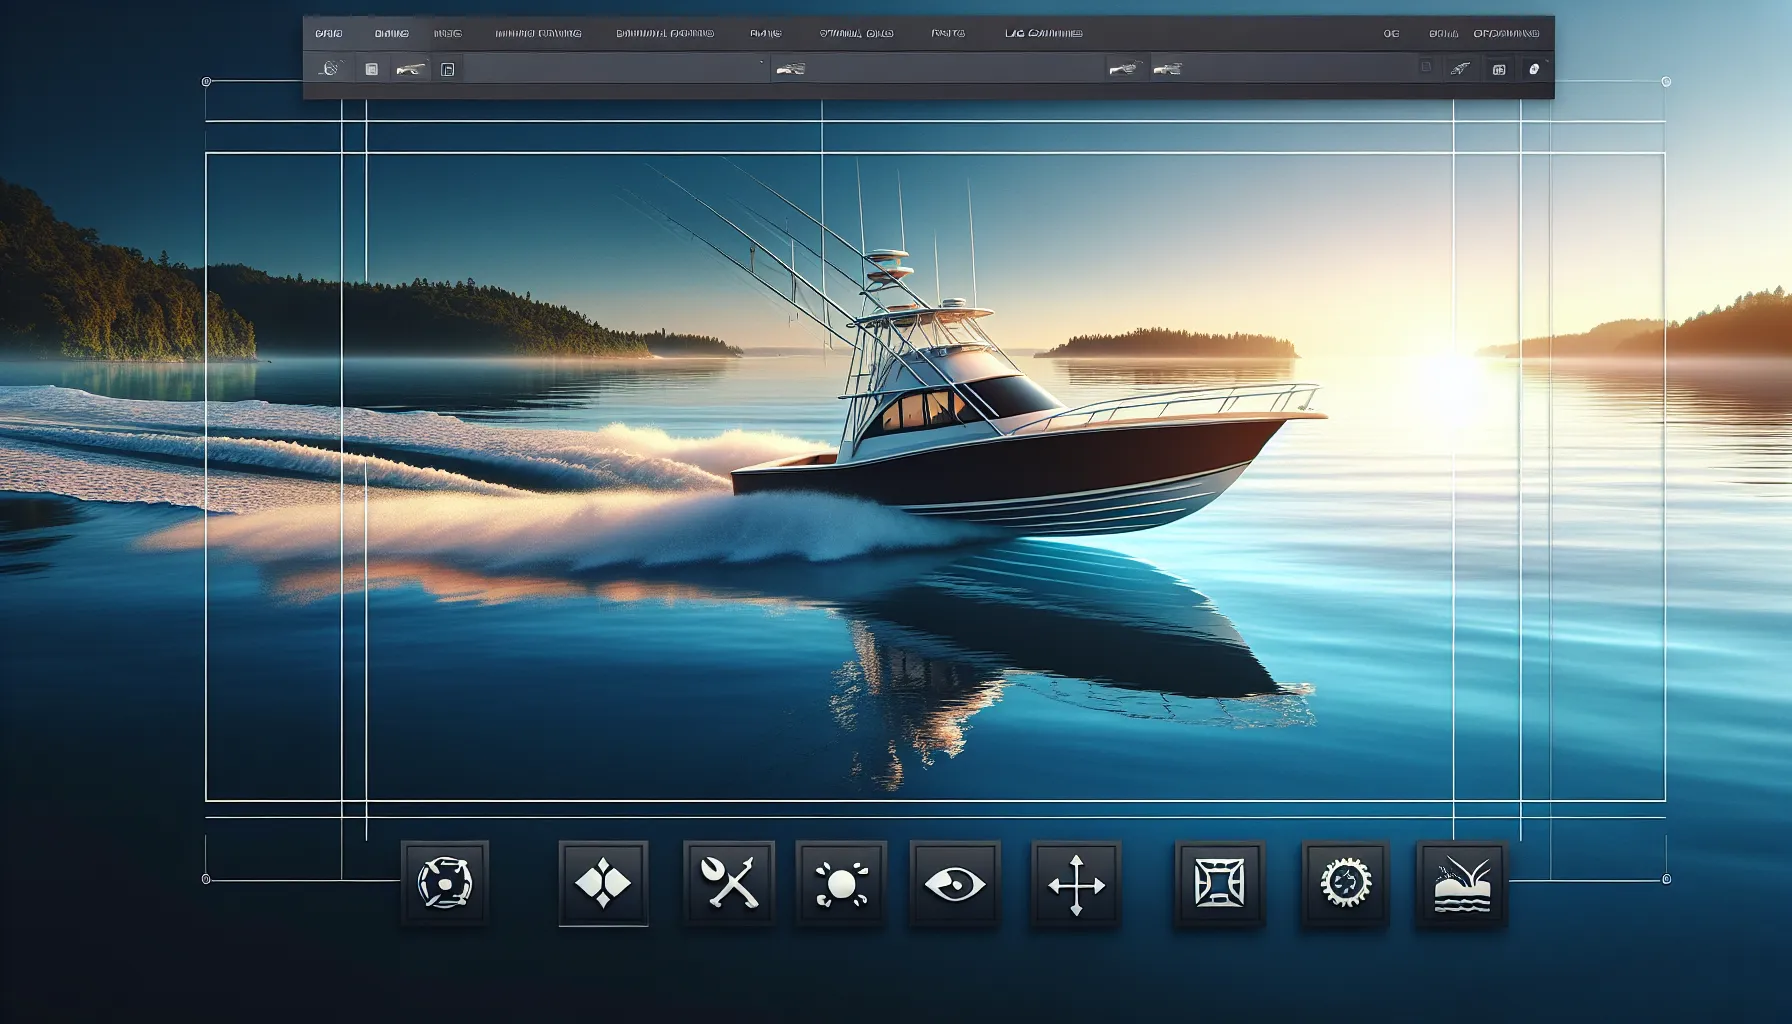Viewport: 1792px width, 1024px height.
Task: Select the boat thumbnail beside the left toolbar icons
Action: (x=409, y=69)
